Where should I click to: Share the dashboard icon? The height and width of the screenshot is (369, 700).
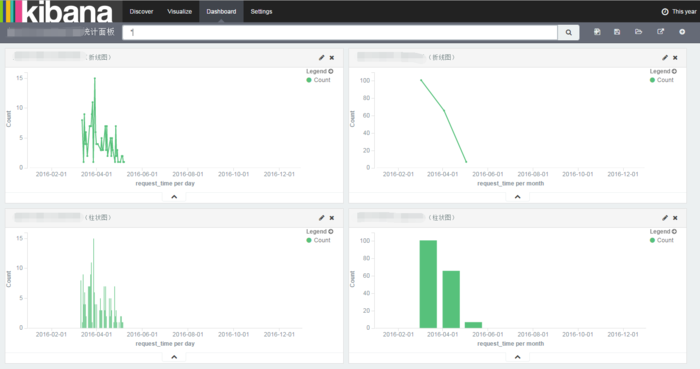click(660, 32)
